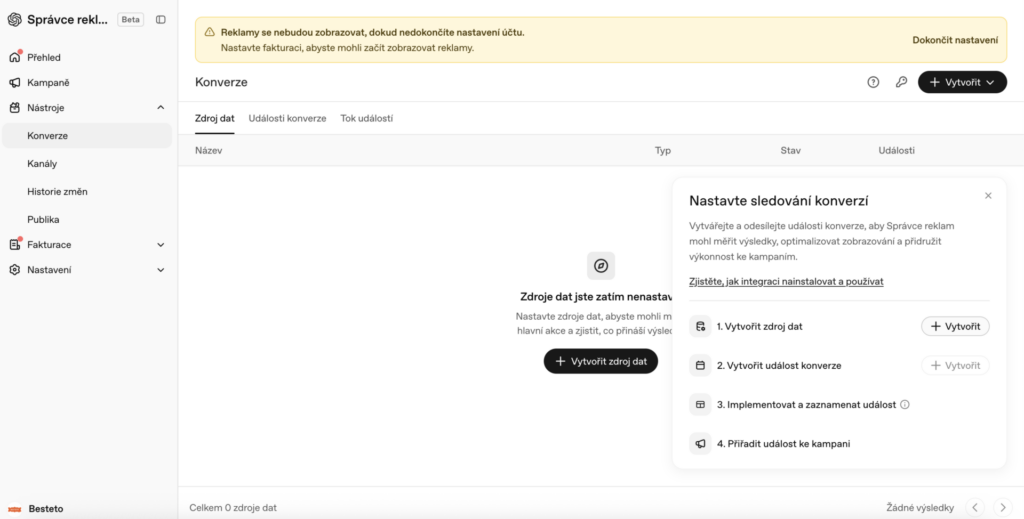Screen dimensions: 1024x519
Task: Open the help question mark icon
Action: 873,82
